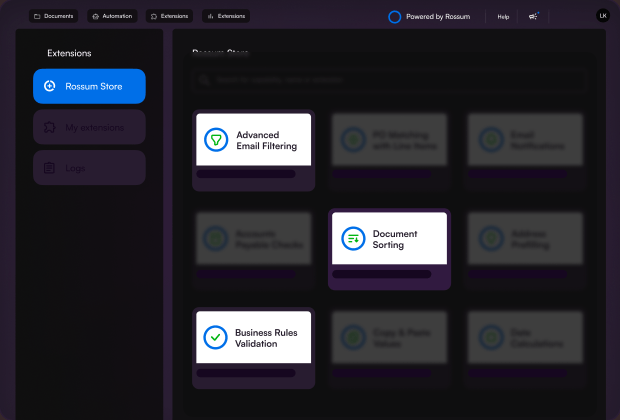Go to the Documents tab

(x=53, y=16)
